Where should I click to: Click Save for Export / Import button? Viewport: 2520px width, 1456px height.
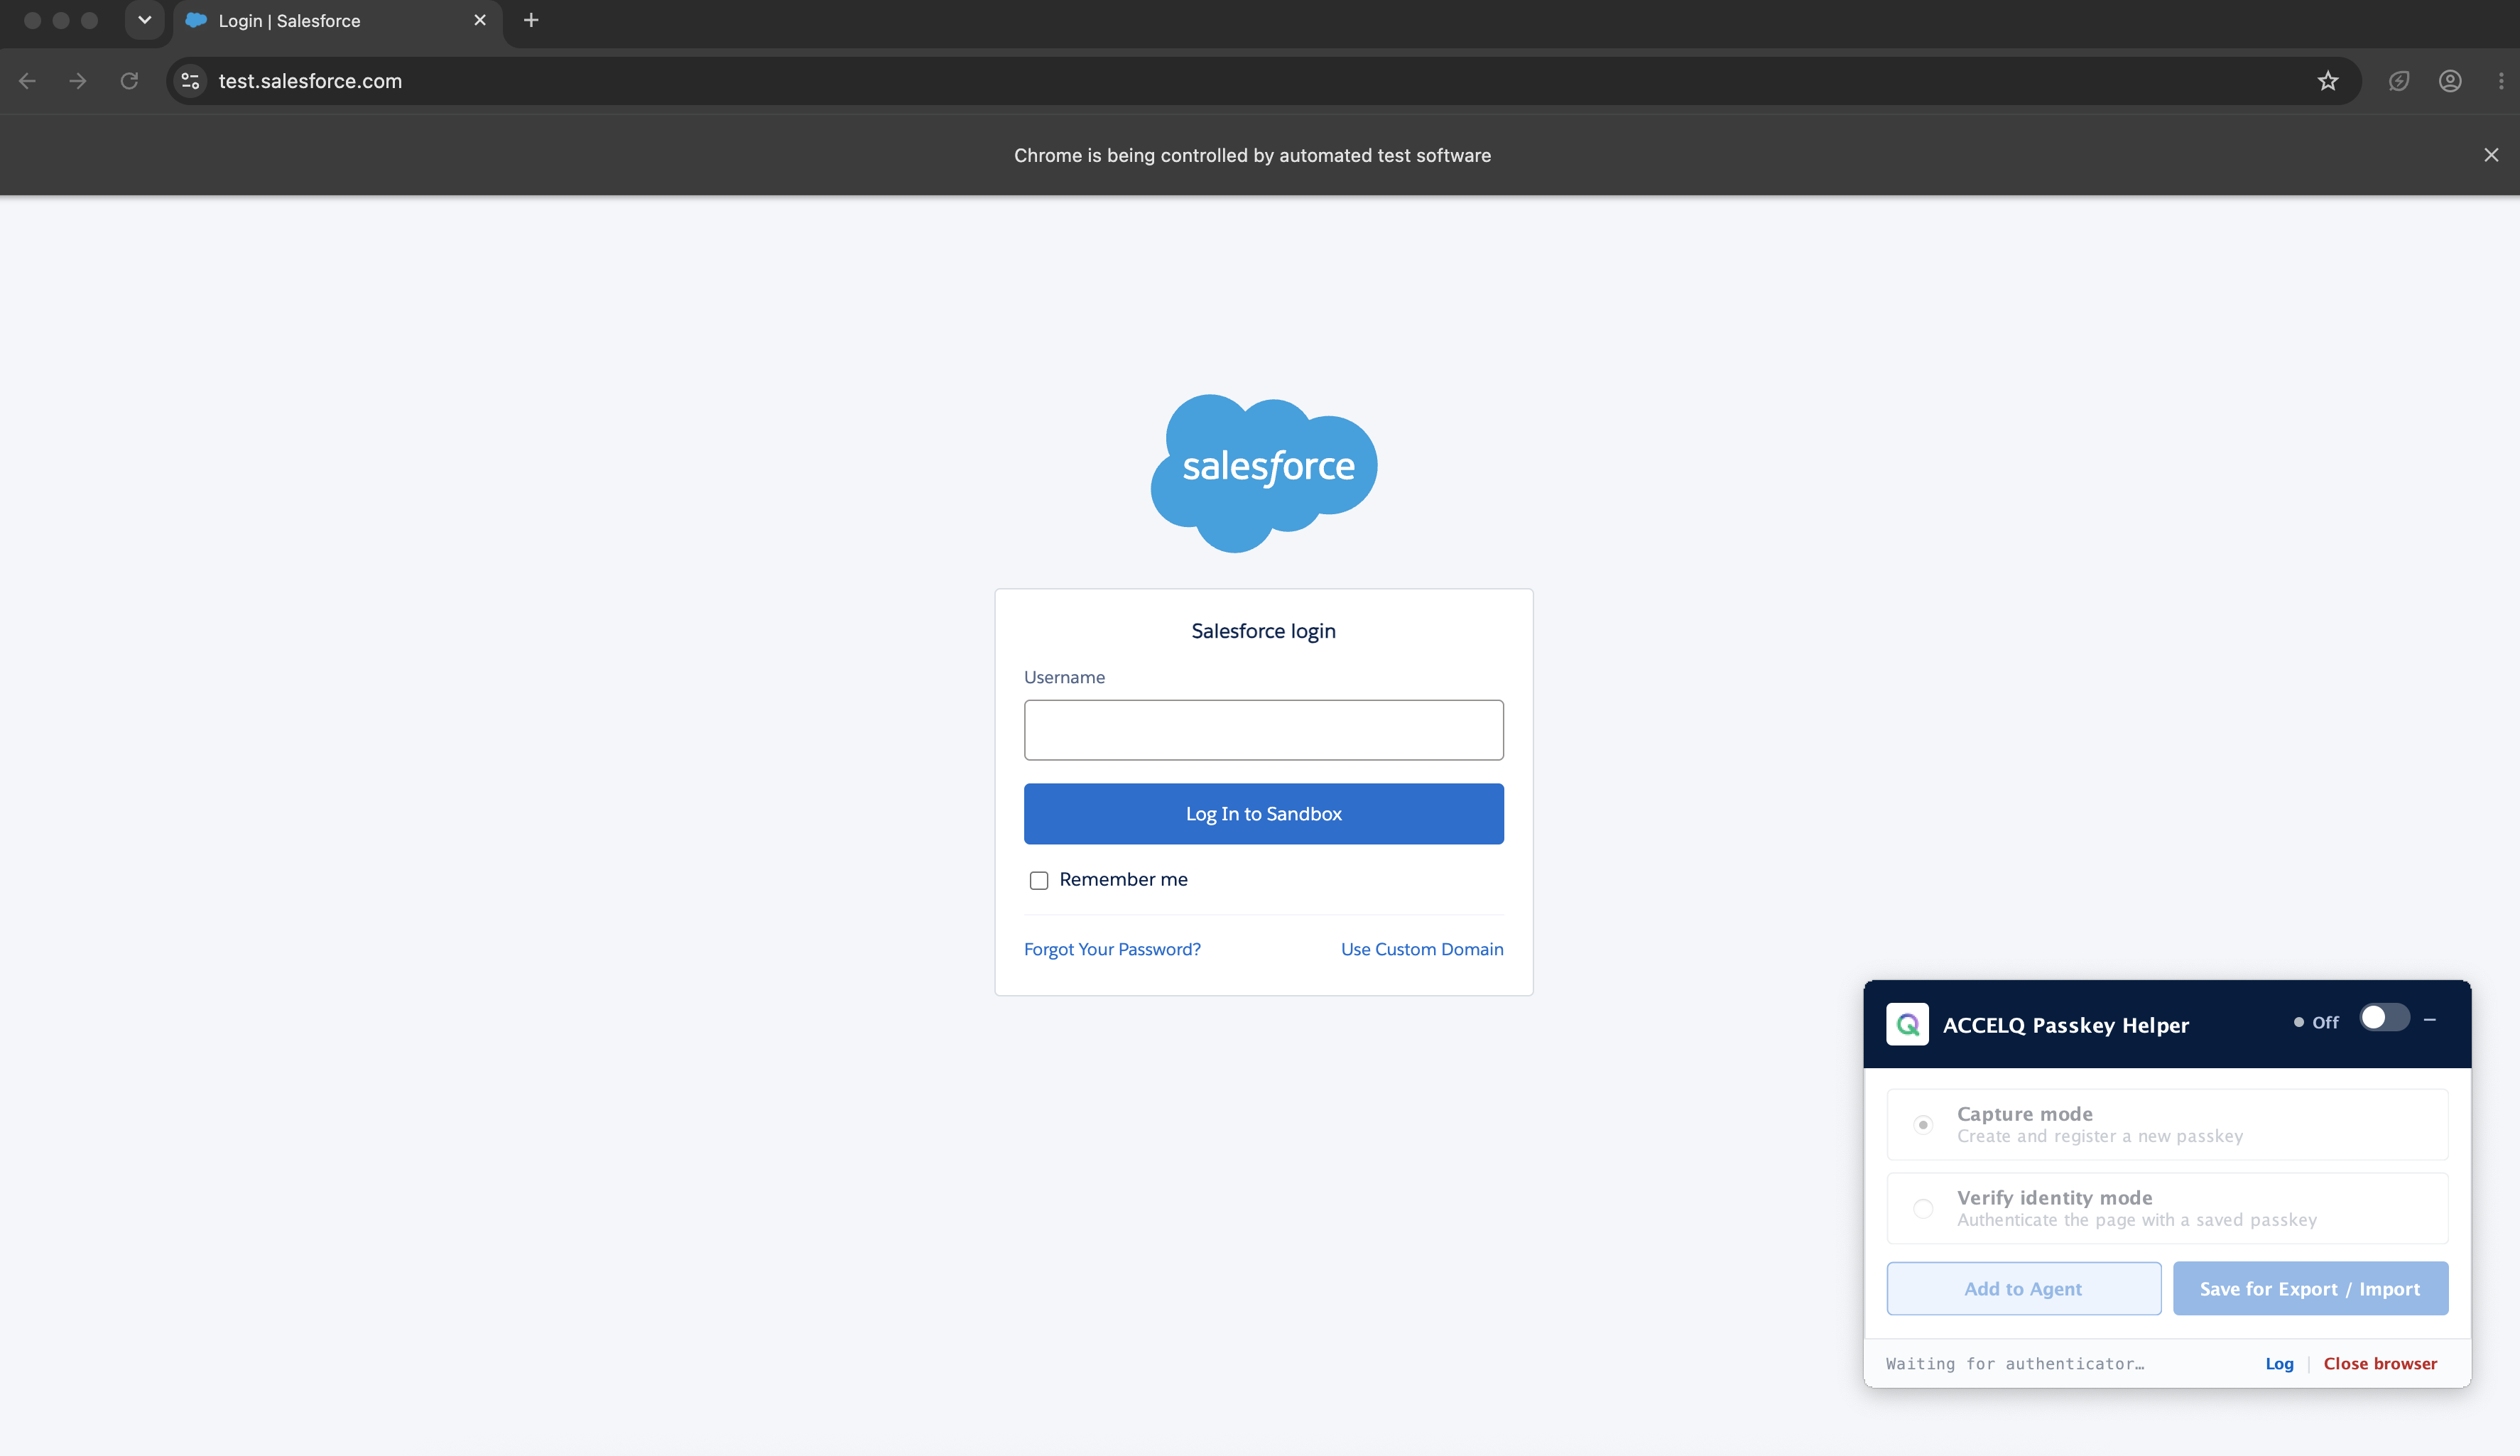(x=2310, y=1289)
